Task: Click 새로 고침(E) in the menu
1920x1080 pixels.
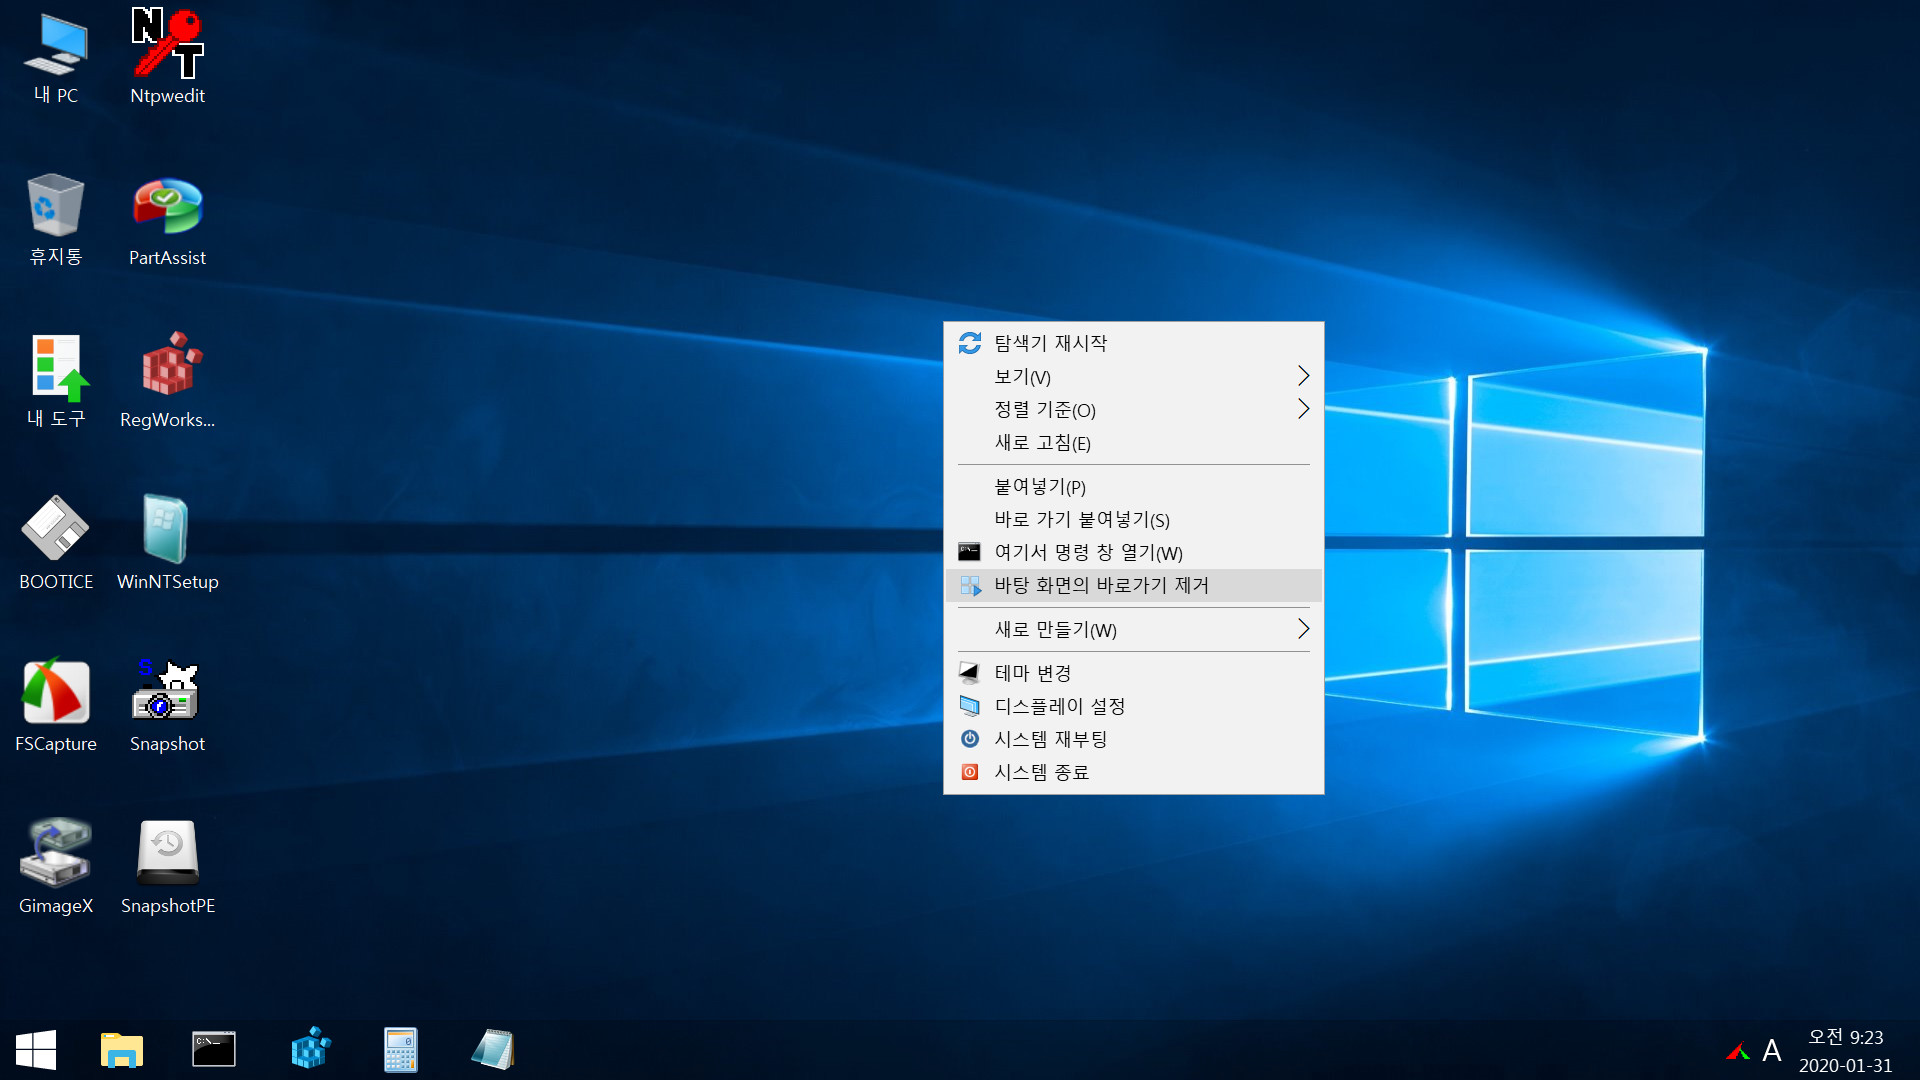Action: [1134, 442]
